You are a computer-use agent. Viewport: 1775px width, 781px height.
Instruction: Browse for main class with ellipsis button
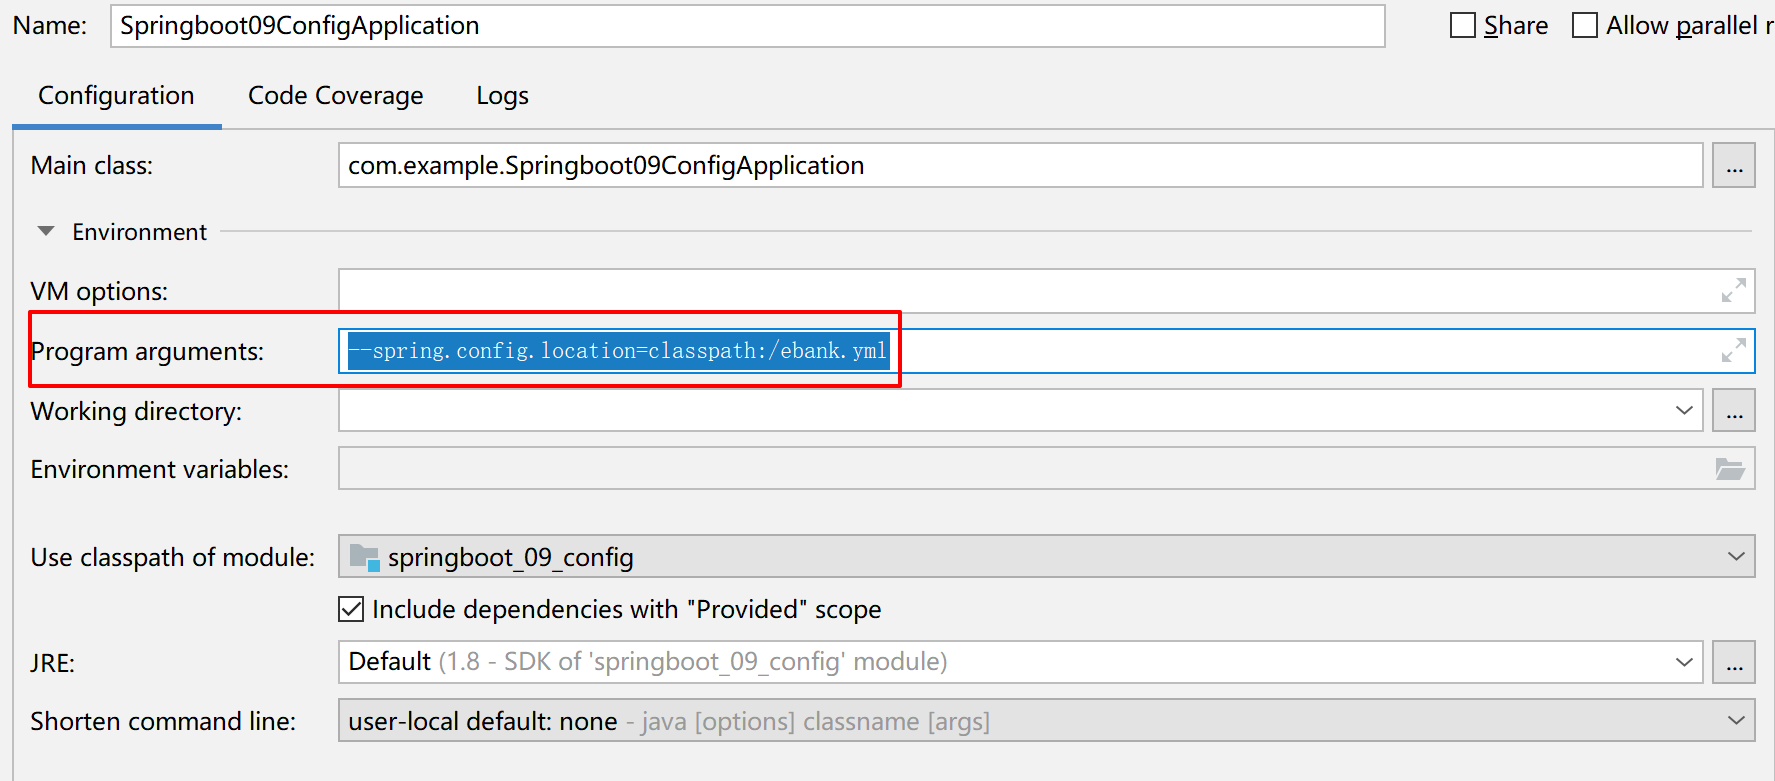coord(1734,165)
